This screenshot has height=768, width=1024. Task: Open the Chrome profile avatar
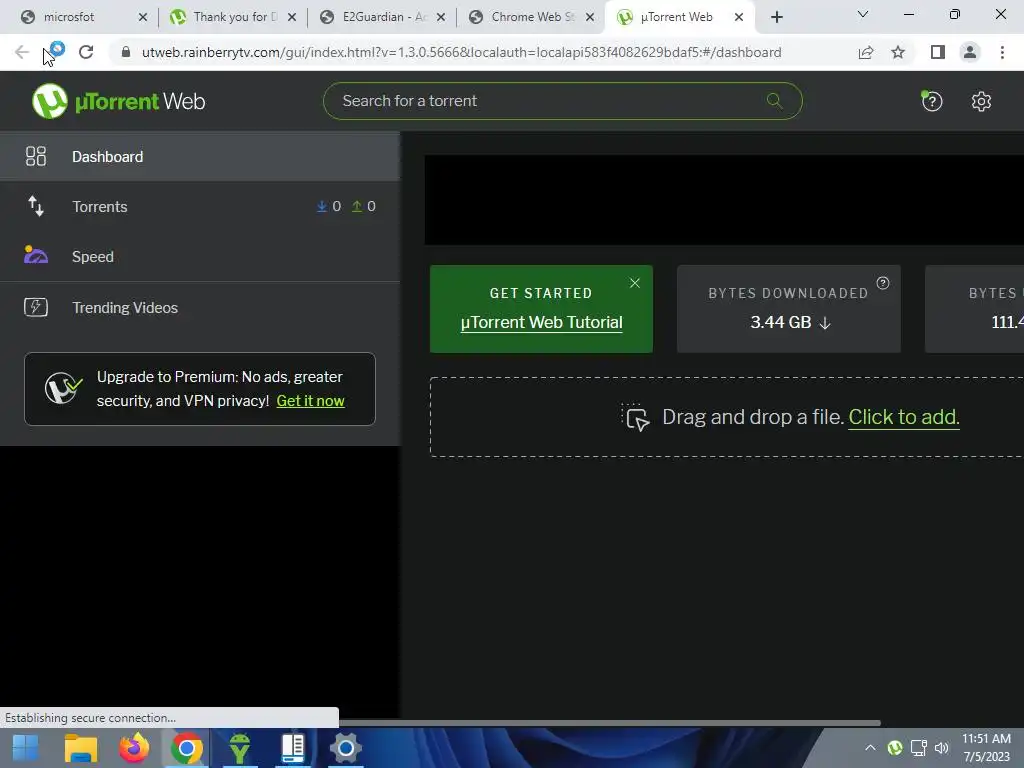coord(970,52)
